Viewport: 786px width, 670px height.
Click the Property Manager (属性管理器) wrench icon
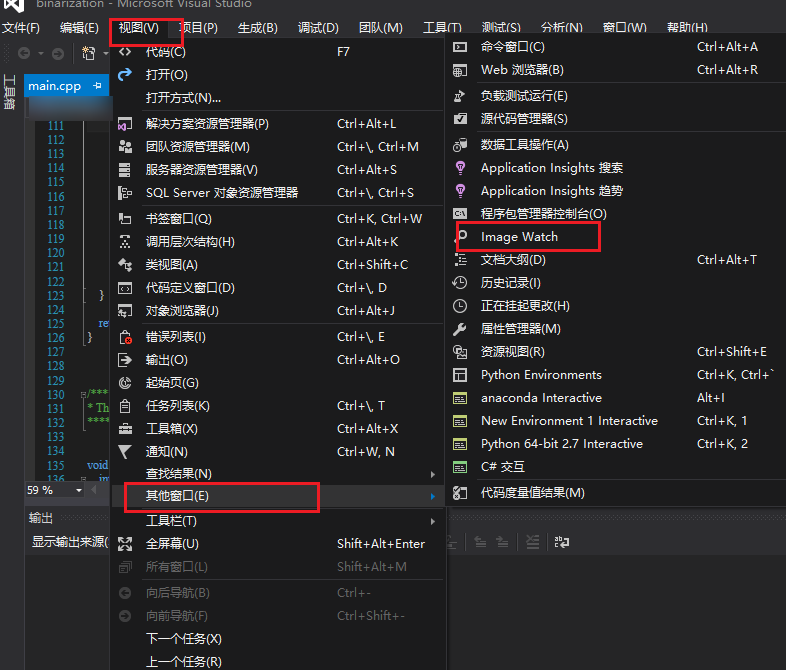coord(460,329)
